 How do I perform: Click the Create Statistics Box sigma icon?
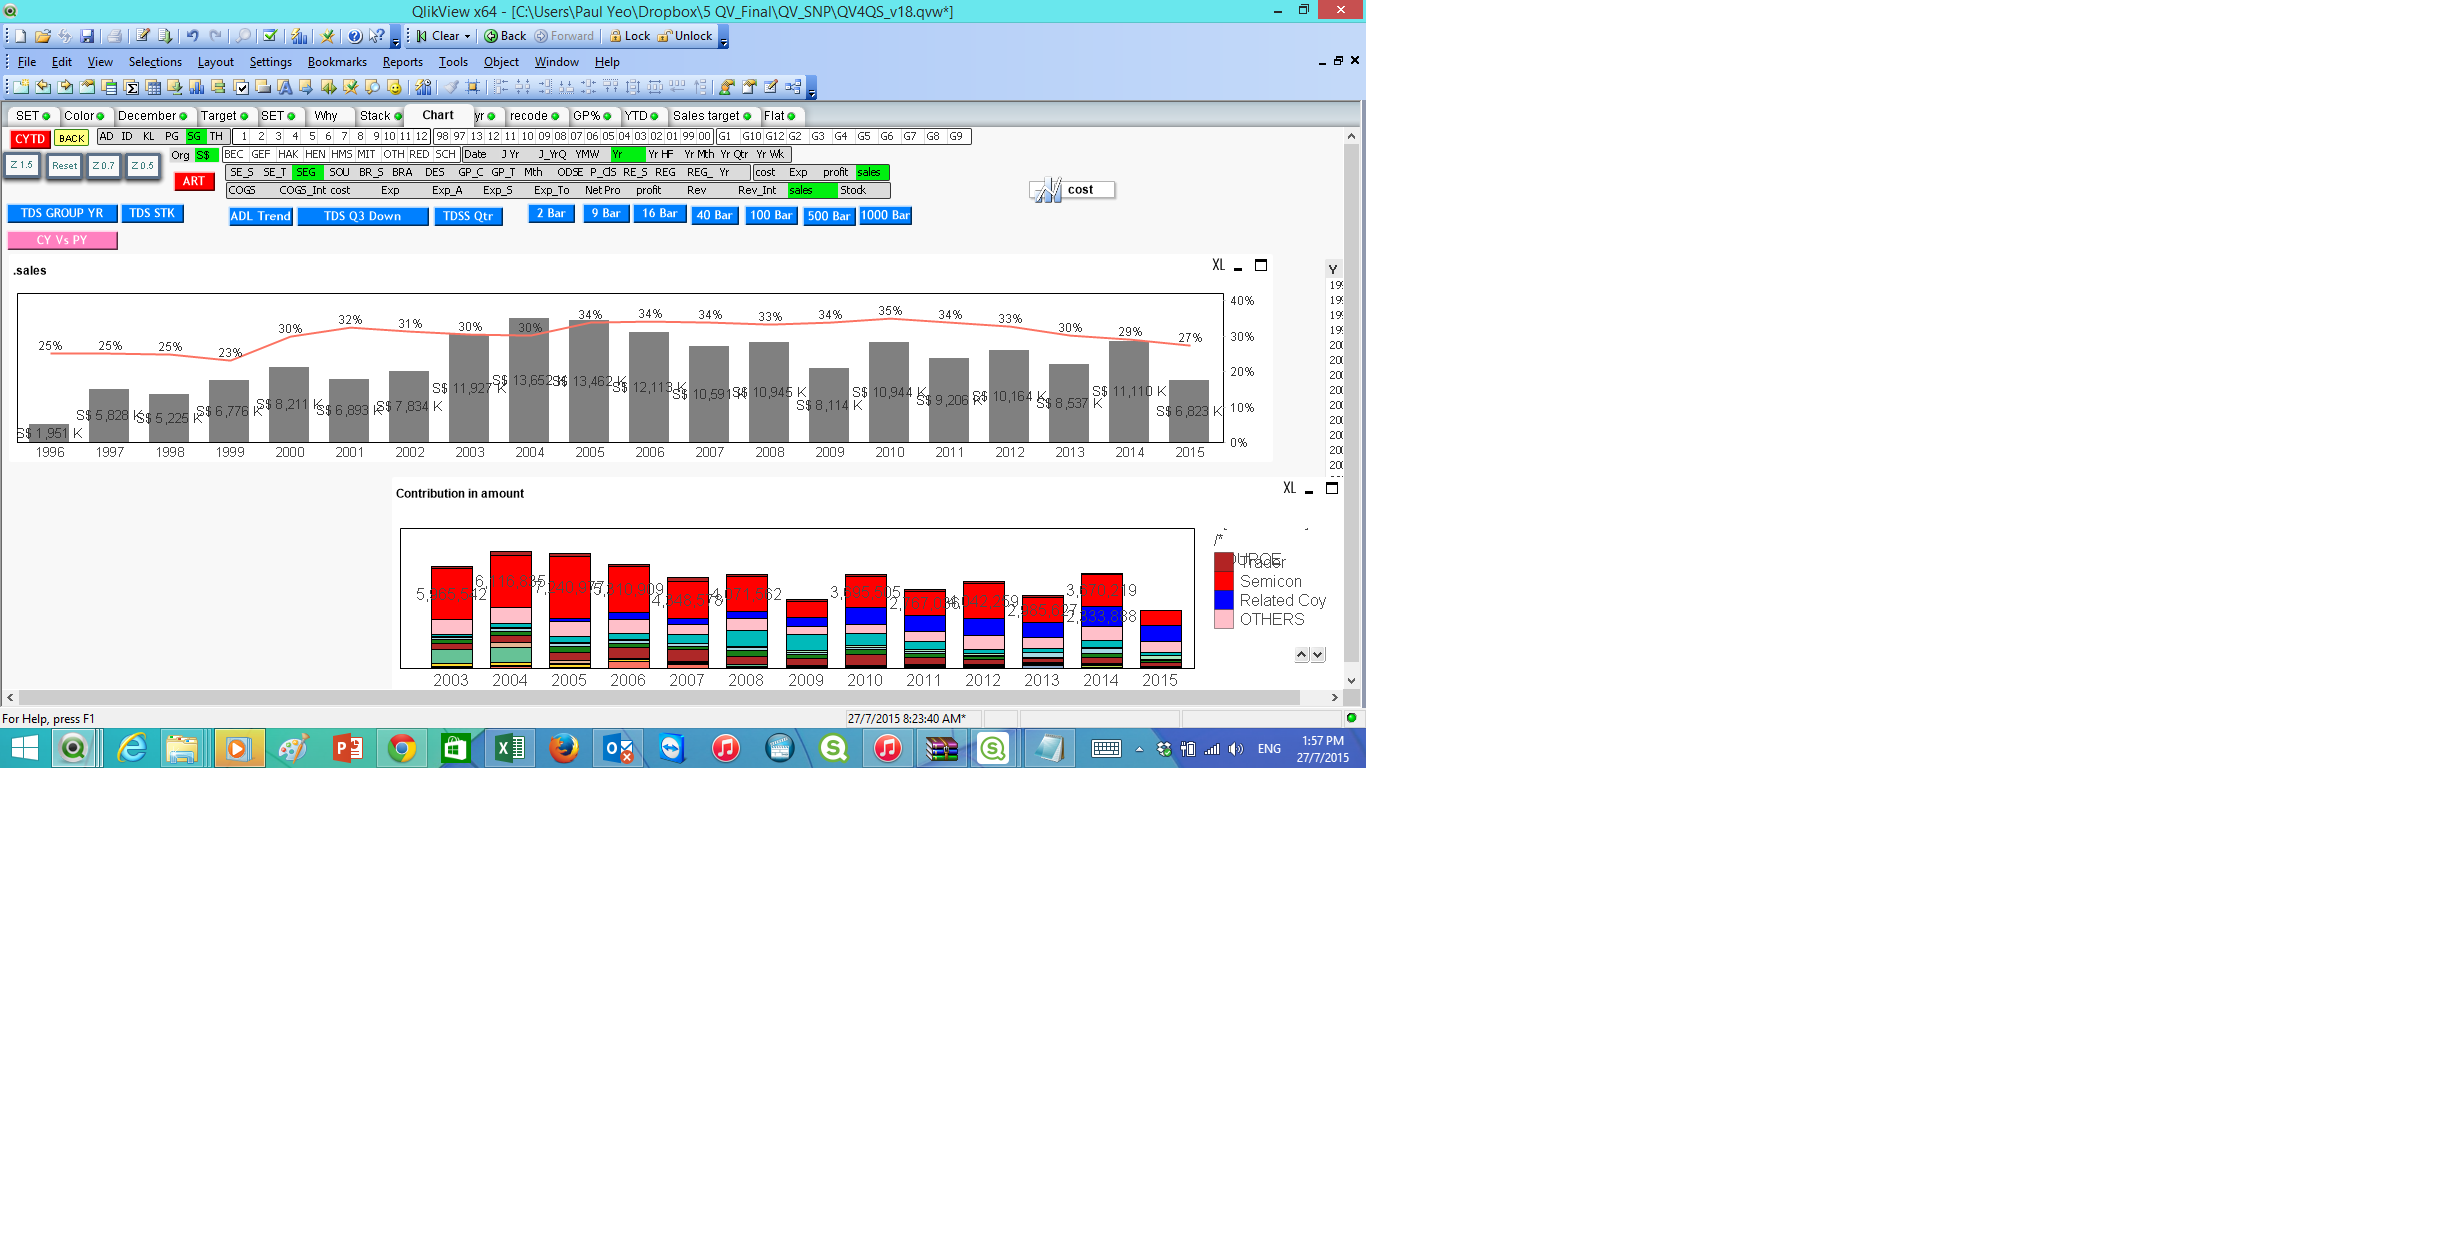[131, 87]
